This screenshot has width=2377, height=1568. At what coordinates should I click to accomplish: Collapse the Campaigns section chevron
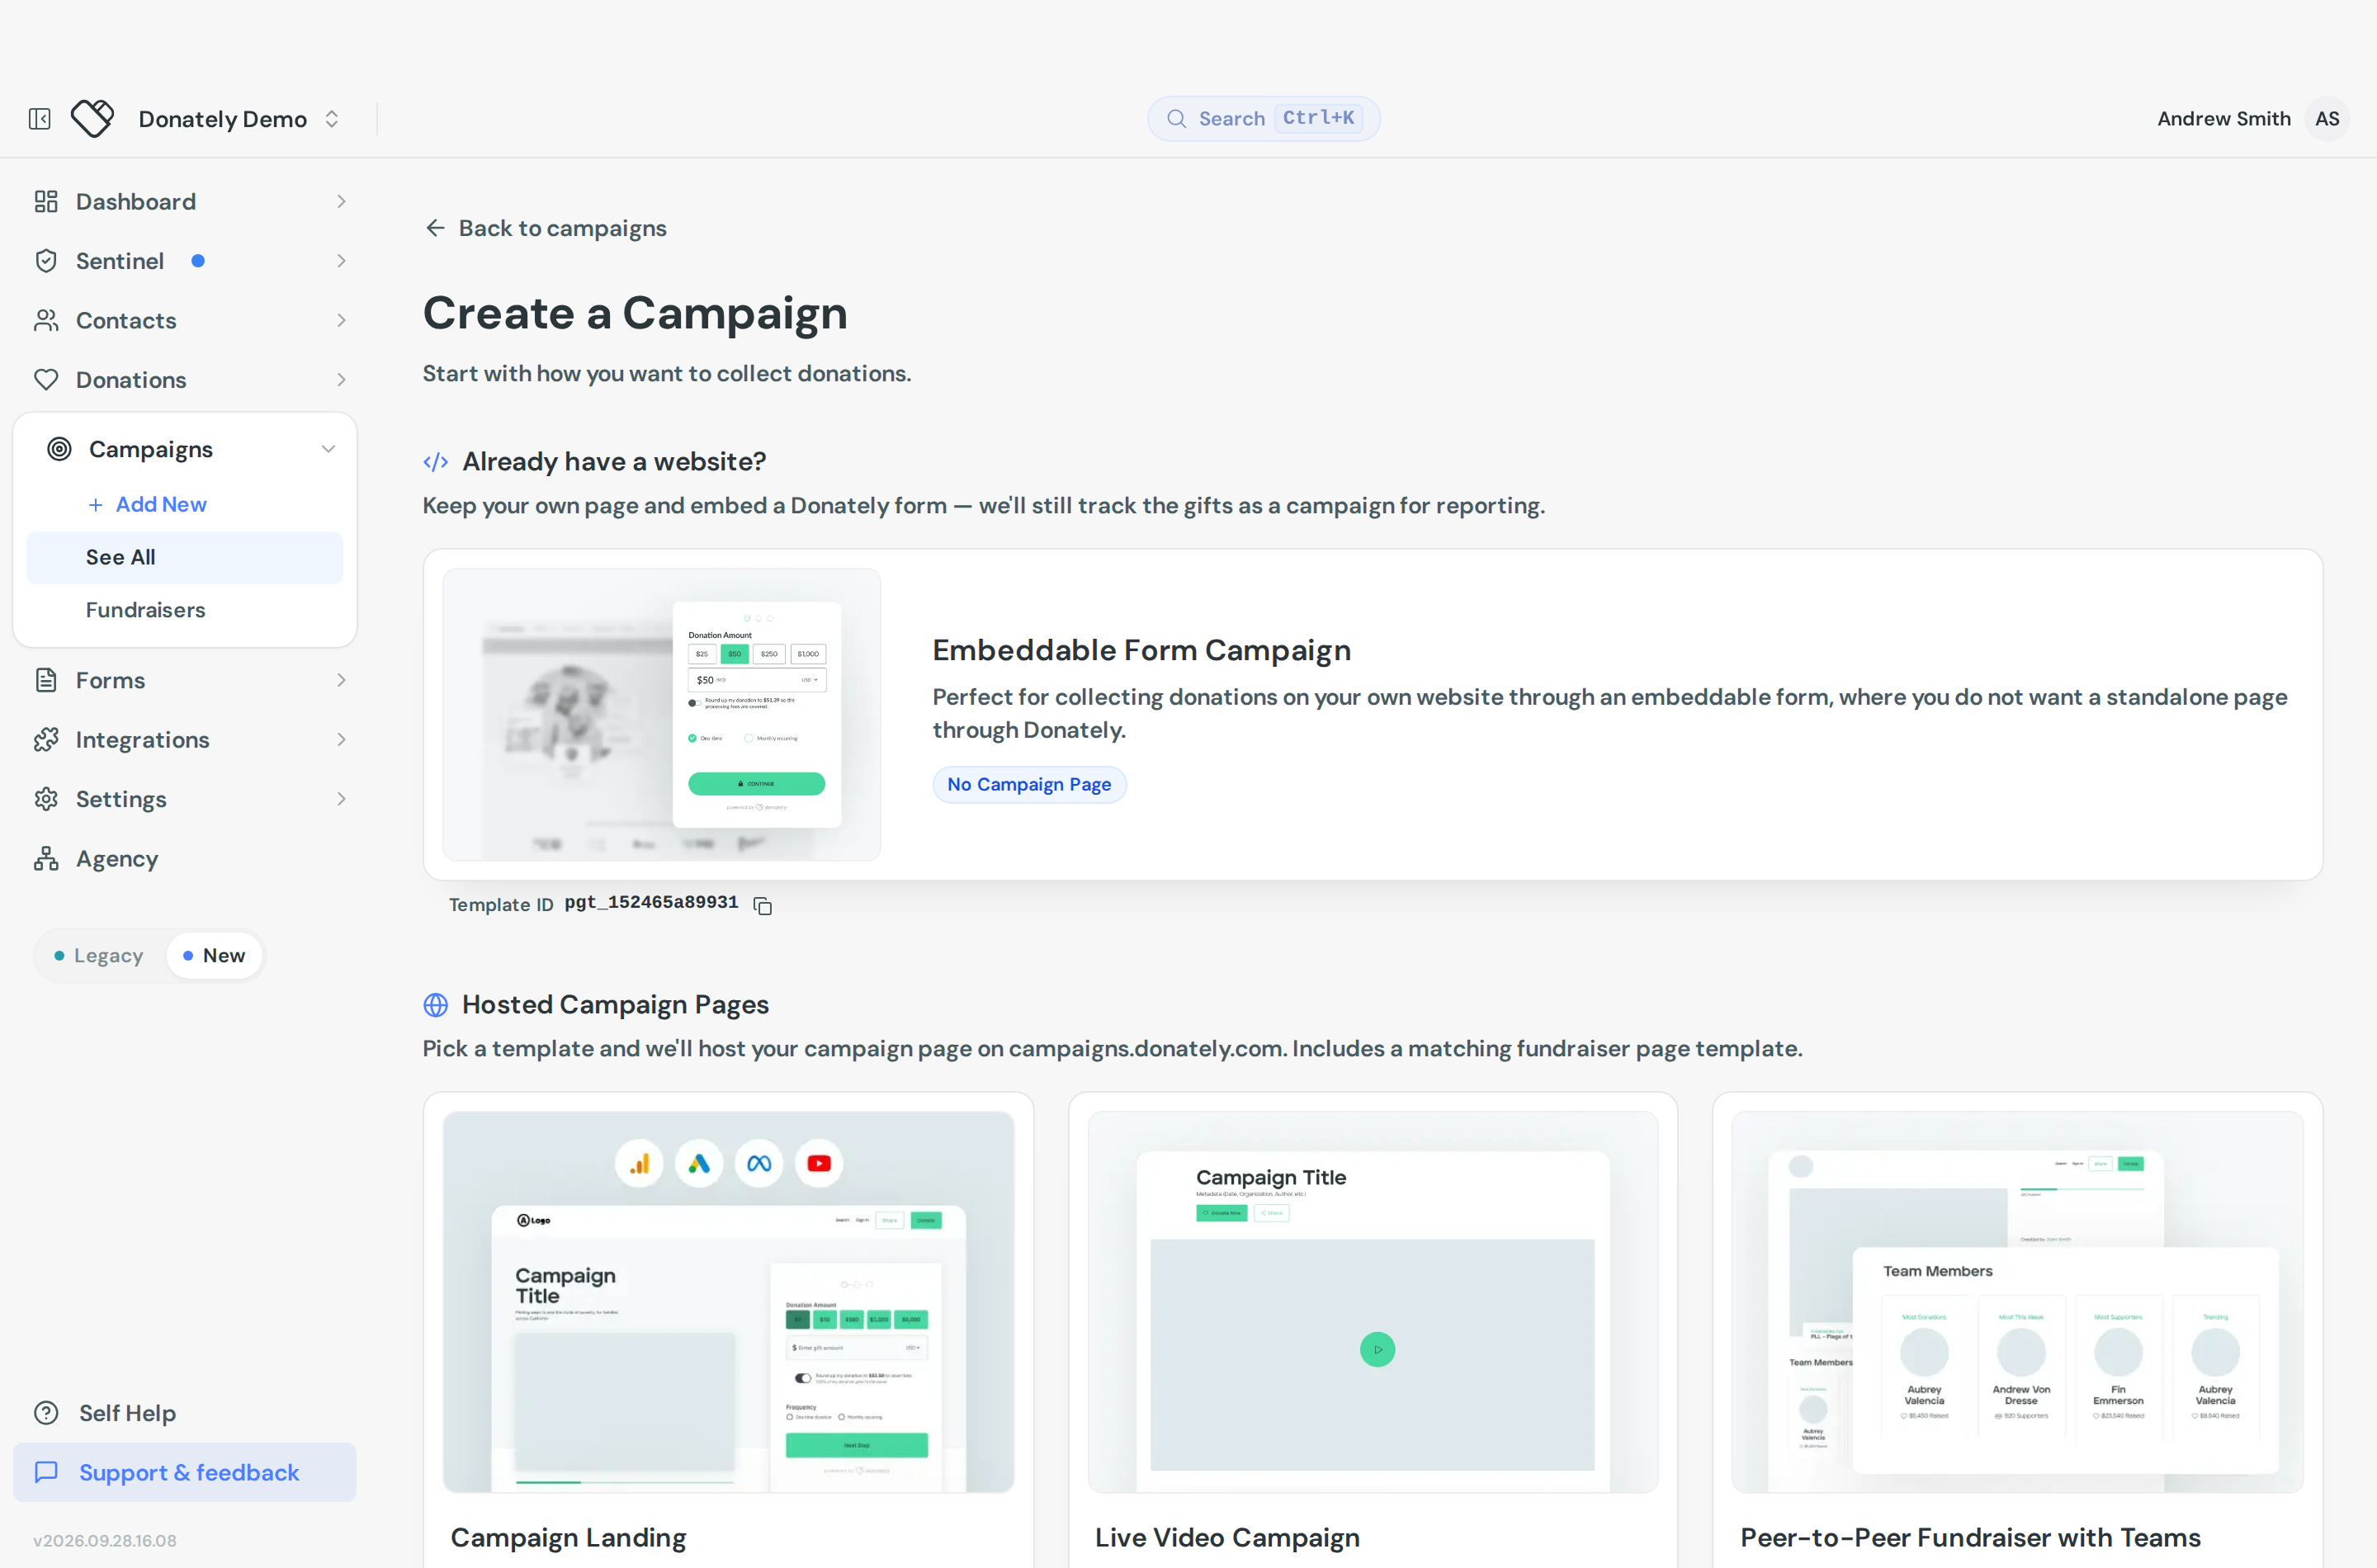coord(328,449)
